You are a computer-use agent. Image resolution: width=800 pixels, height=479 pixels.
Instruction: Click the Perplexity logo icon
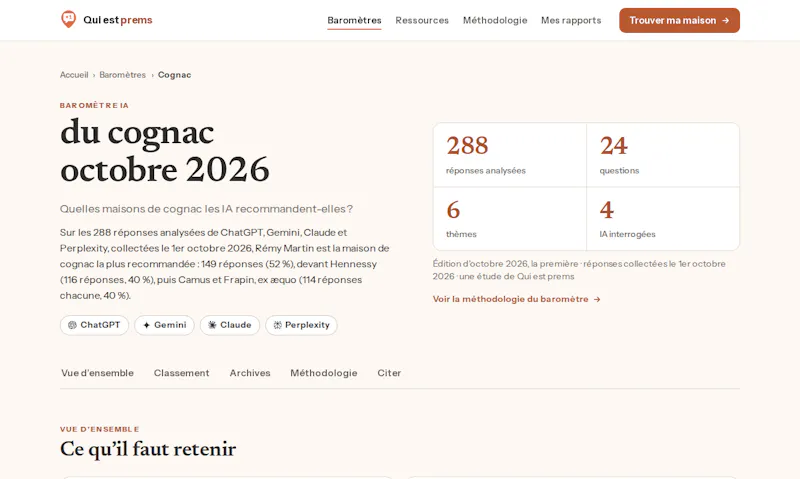278,325
